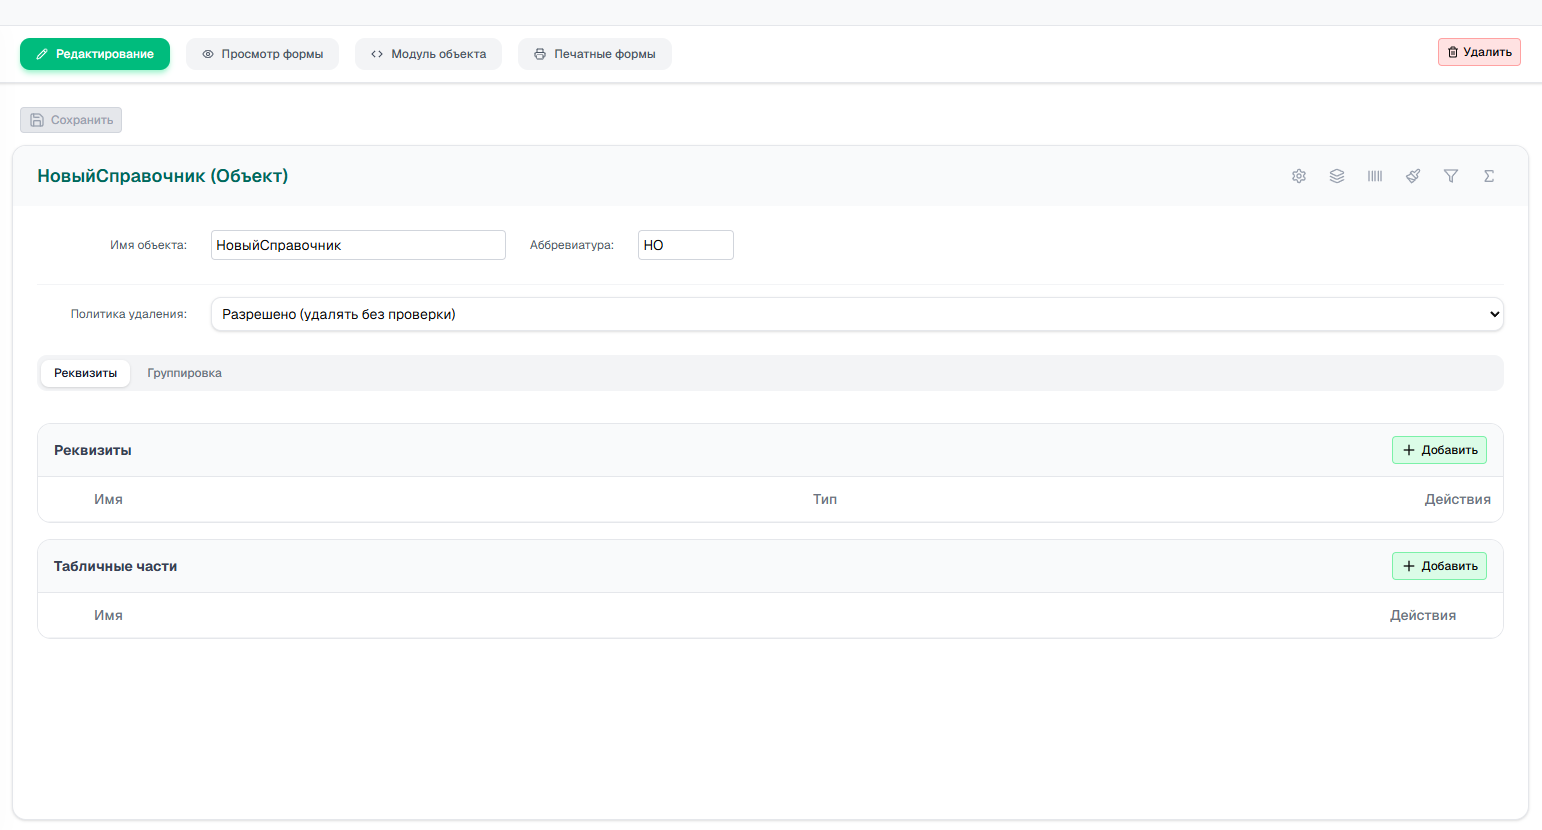Select the Реквизиты tab
Viewport: 1542px width, 830px height.
click(x=85, y=373)
